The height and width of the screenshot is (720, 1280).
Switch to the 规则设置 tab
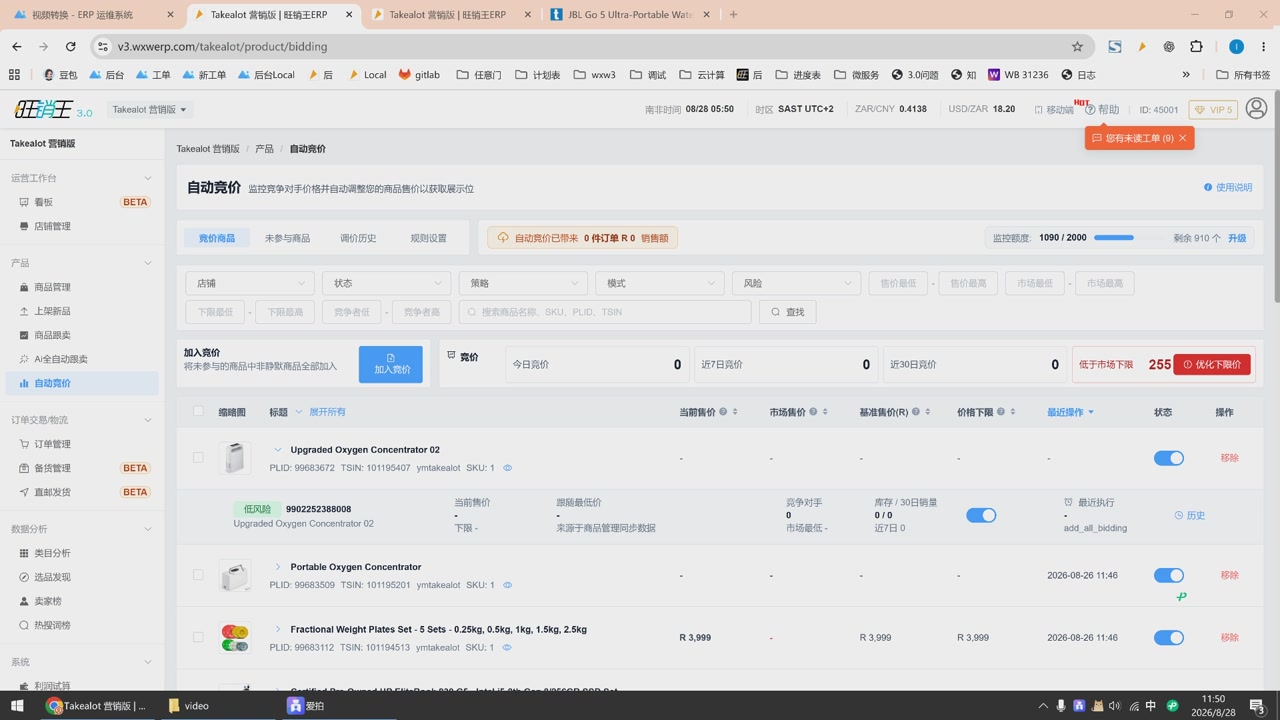click(x=428, y=238)
